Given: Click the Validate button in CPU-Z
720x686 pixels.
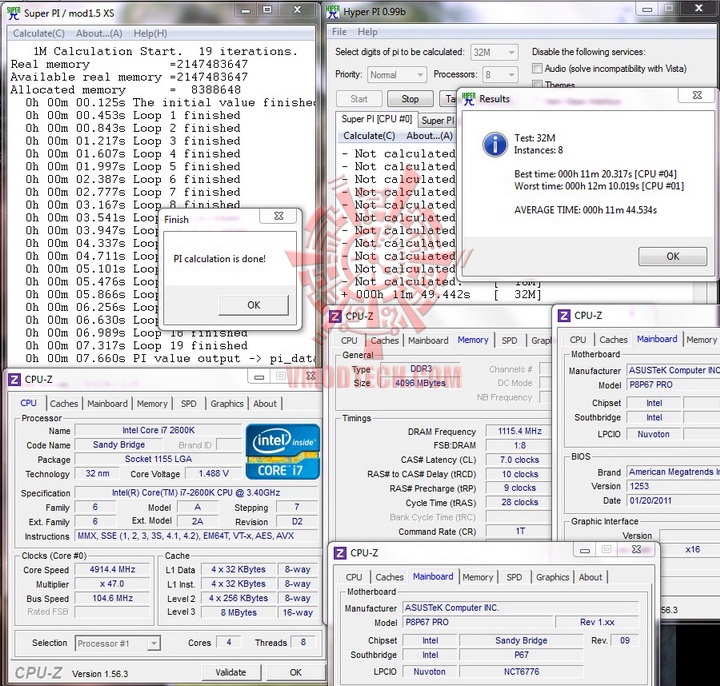Looking at the screenshot, I should [x=231, y=672].
